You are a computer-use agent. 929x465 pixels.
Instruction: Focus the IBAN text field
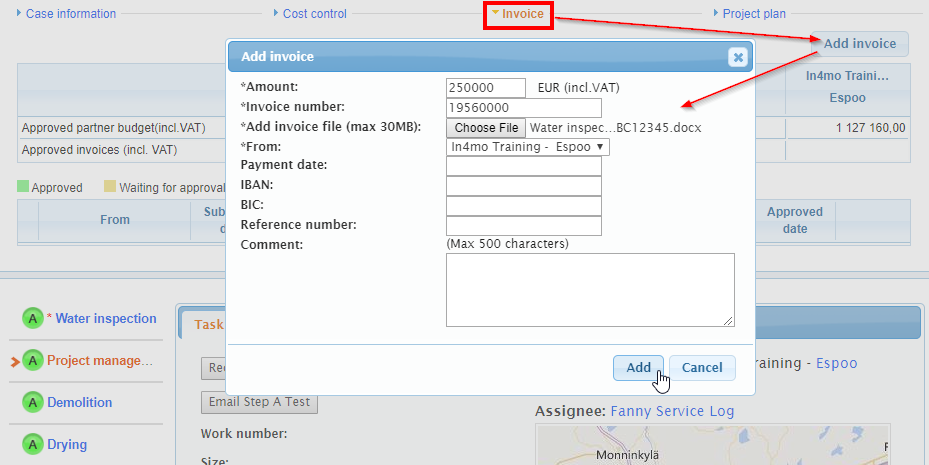pos(523,186)
